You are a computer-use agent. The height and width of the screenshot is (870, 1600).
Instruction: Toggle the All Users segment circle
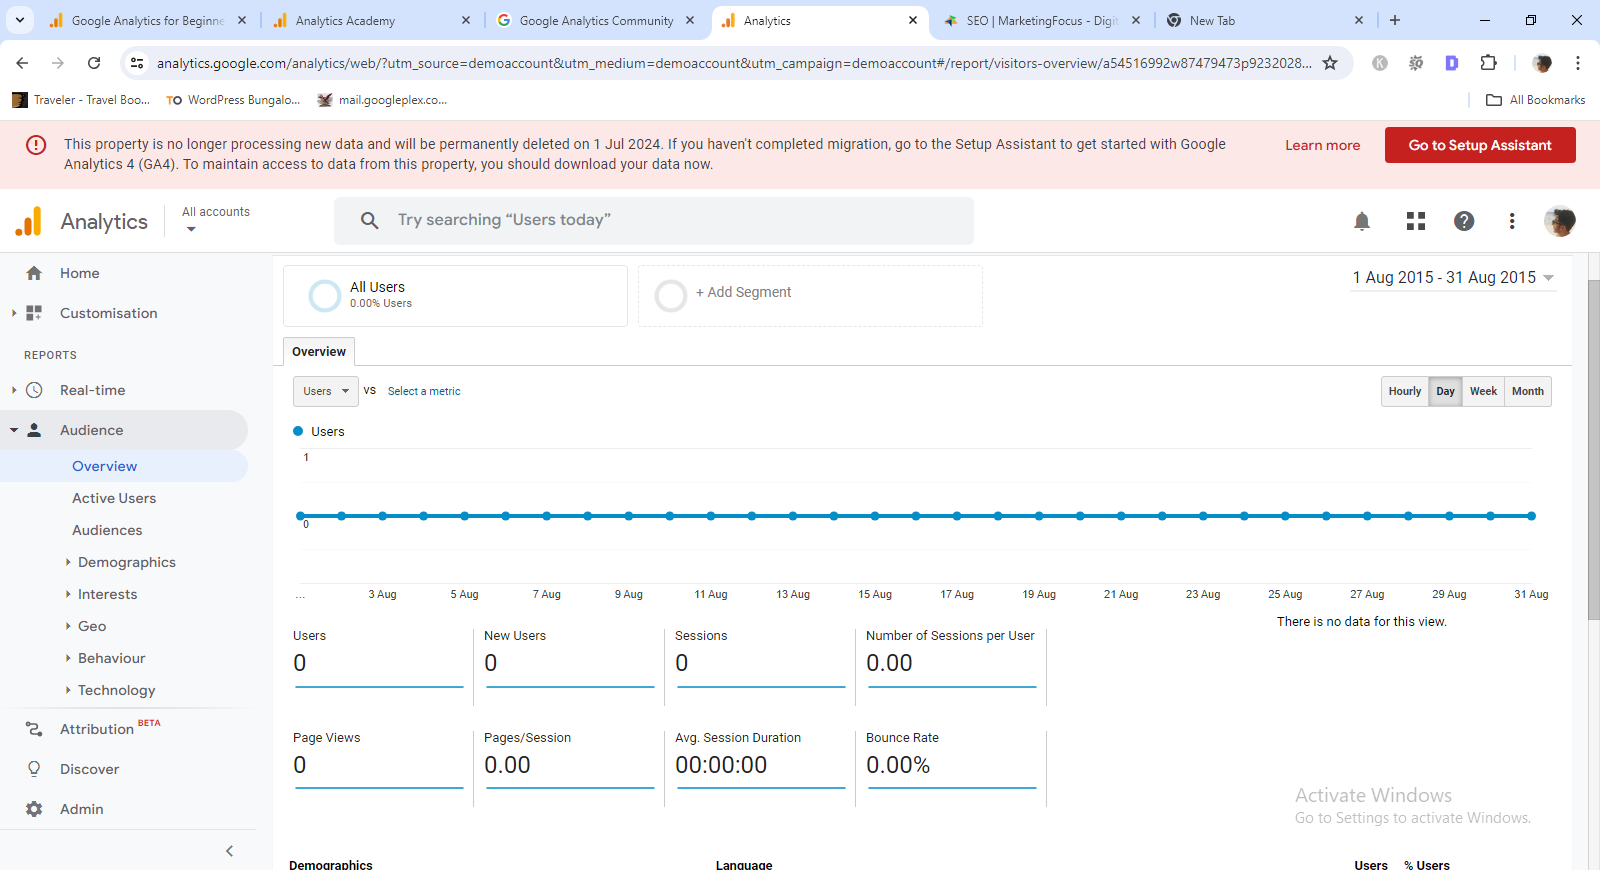[325, 296]
